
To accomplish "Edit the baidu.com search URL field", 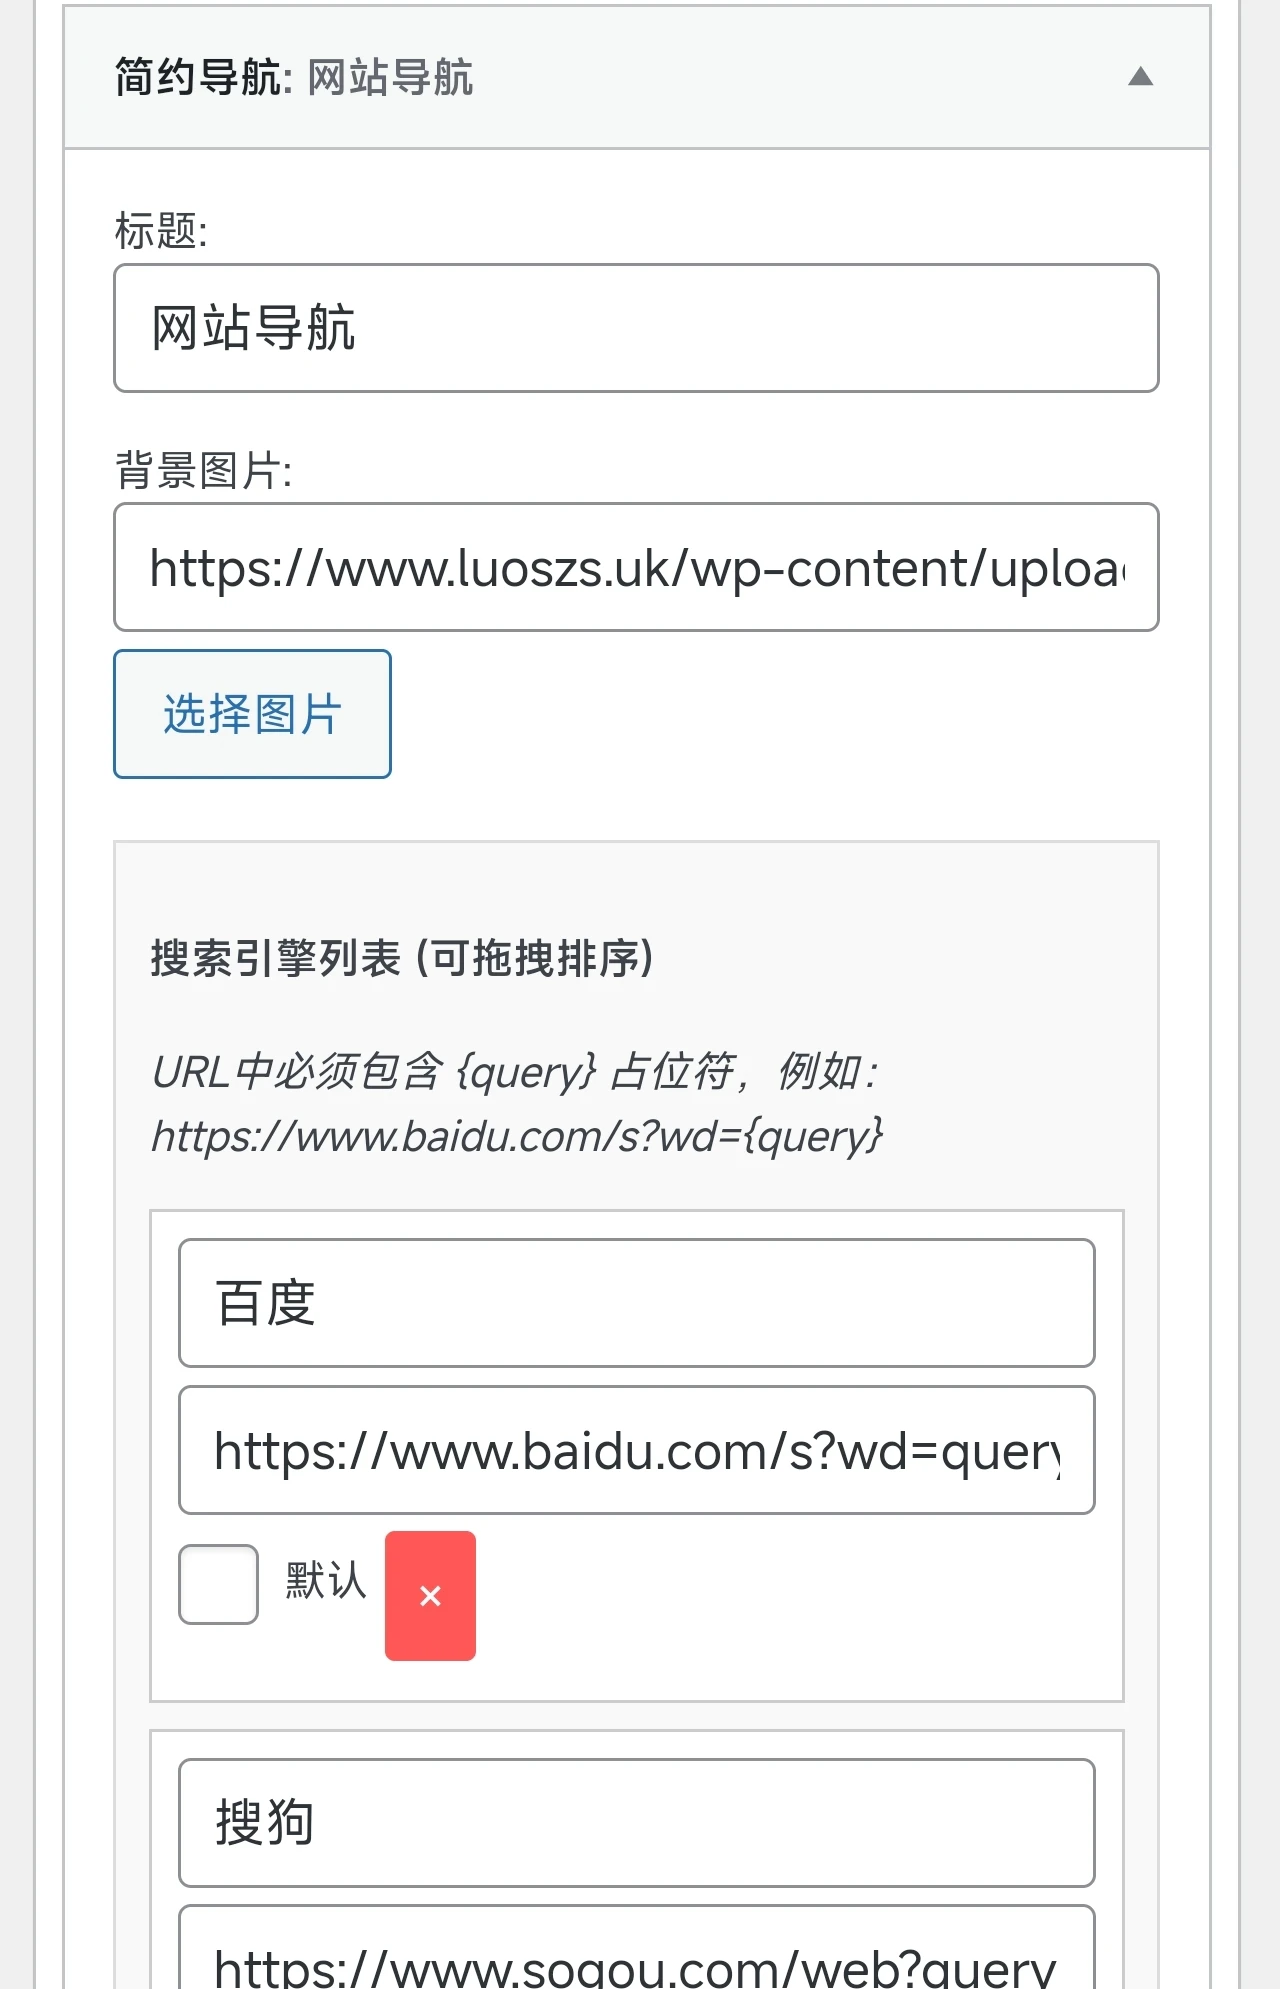I will pyautogui.click(x=636, y=1450).
